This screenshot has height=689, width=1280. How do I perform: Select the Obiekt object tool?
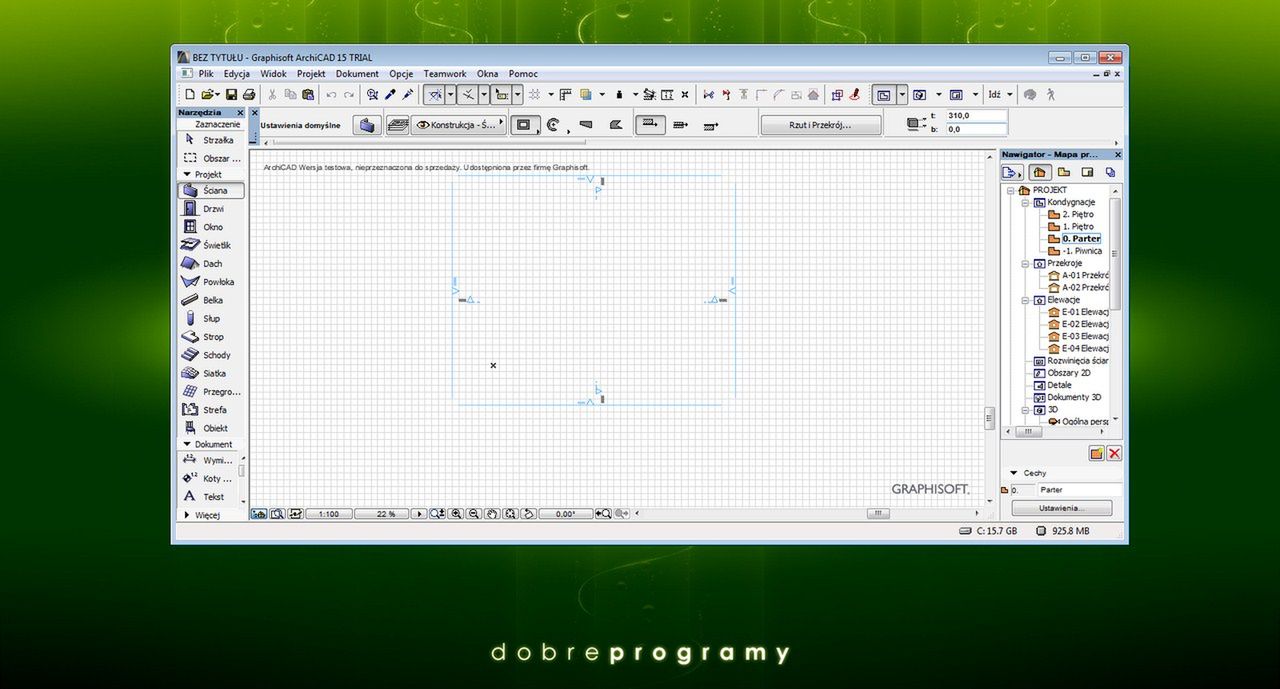click(x=211, y=428)
